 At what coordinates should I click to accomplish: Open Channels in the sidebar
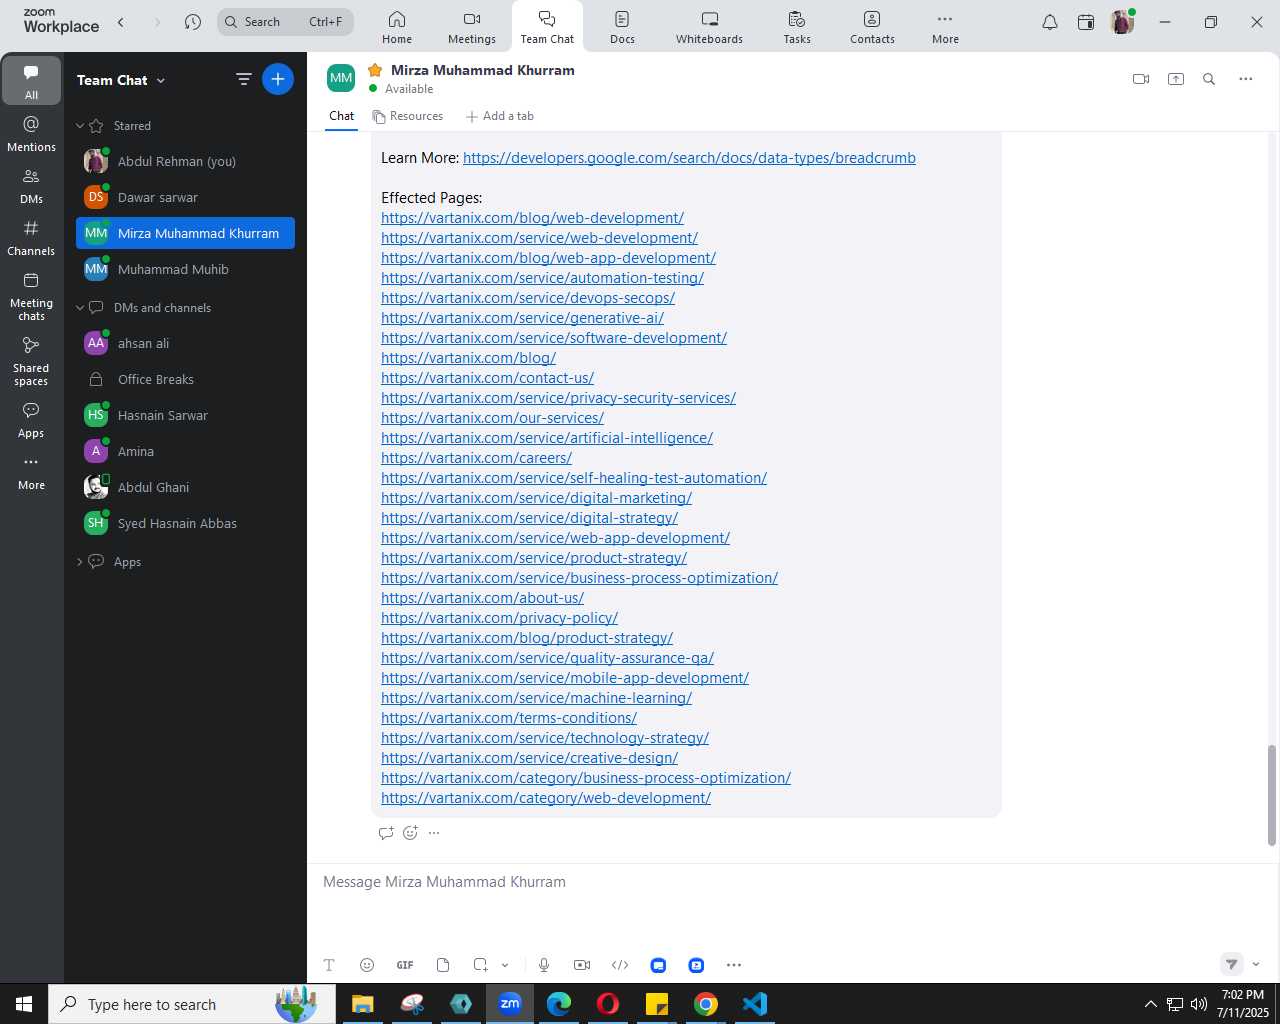click(x=31, y=238)
